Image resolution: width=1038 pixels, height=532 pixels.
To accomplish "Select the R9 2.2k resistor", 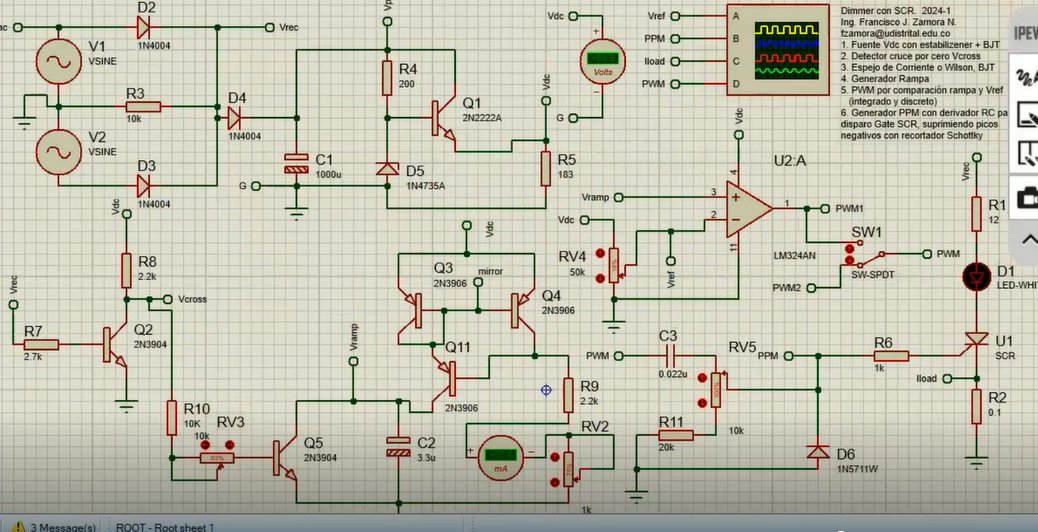I will pos(568,395).
